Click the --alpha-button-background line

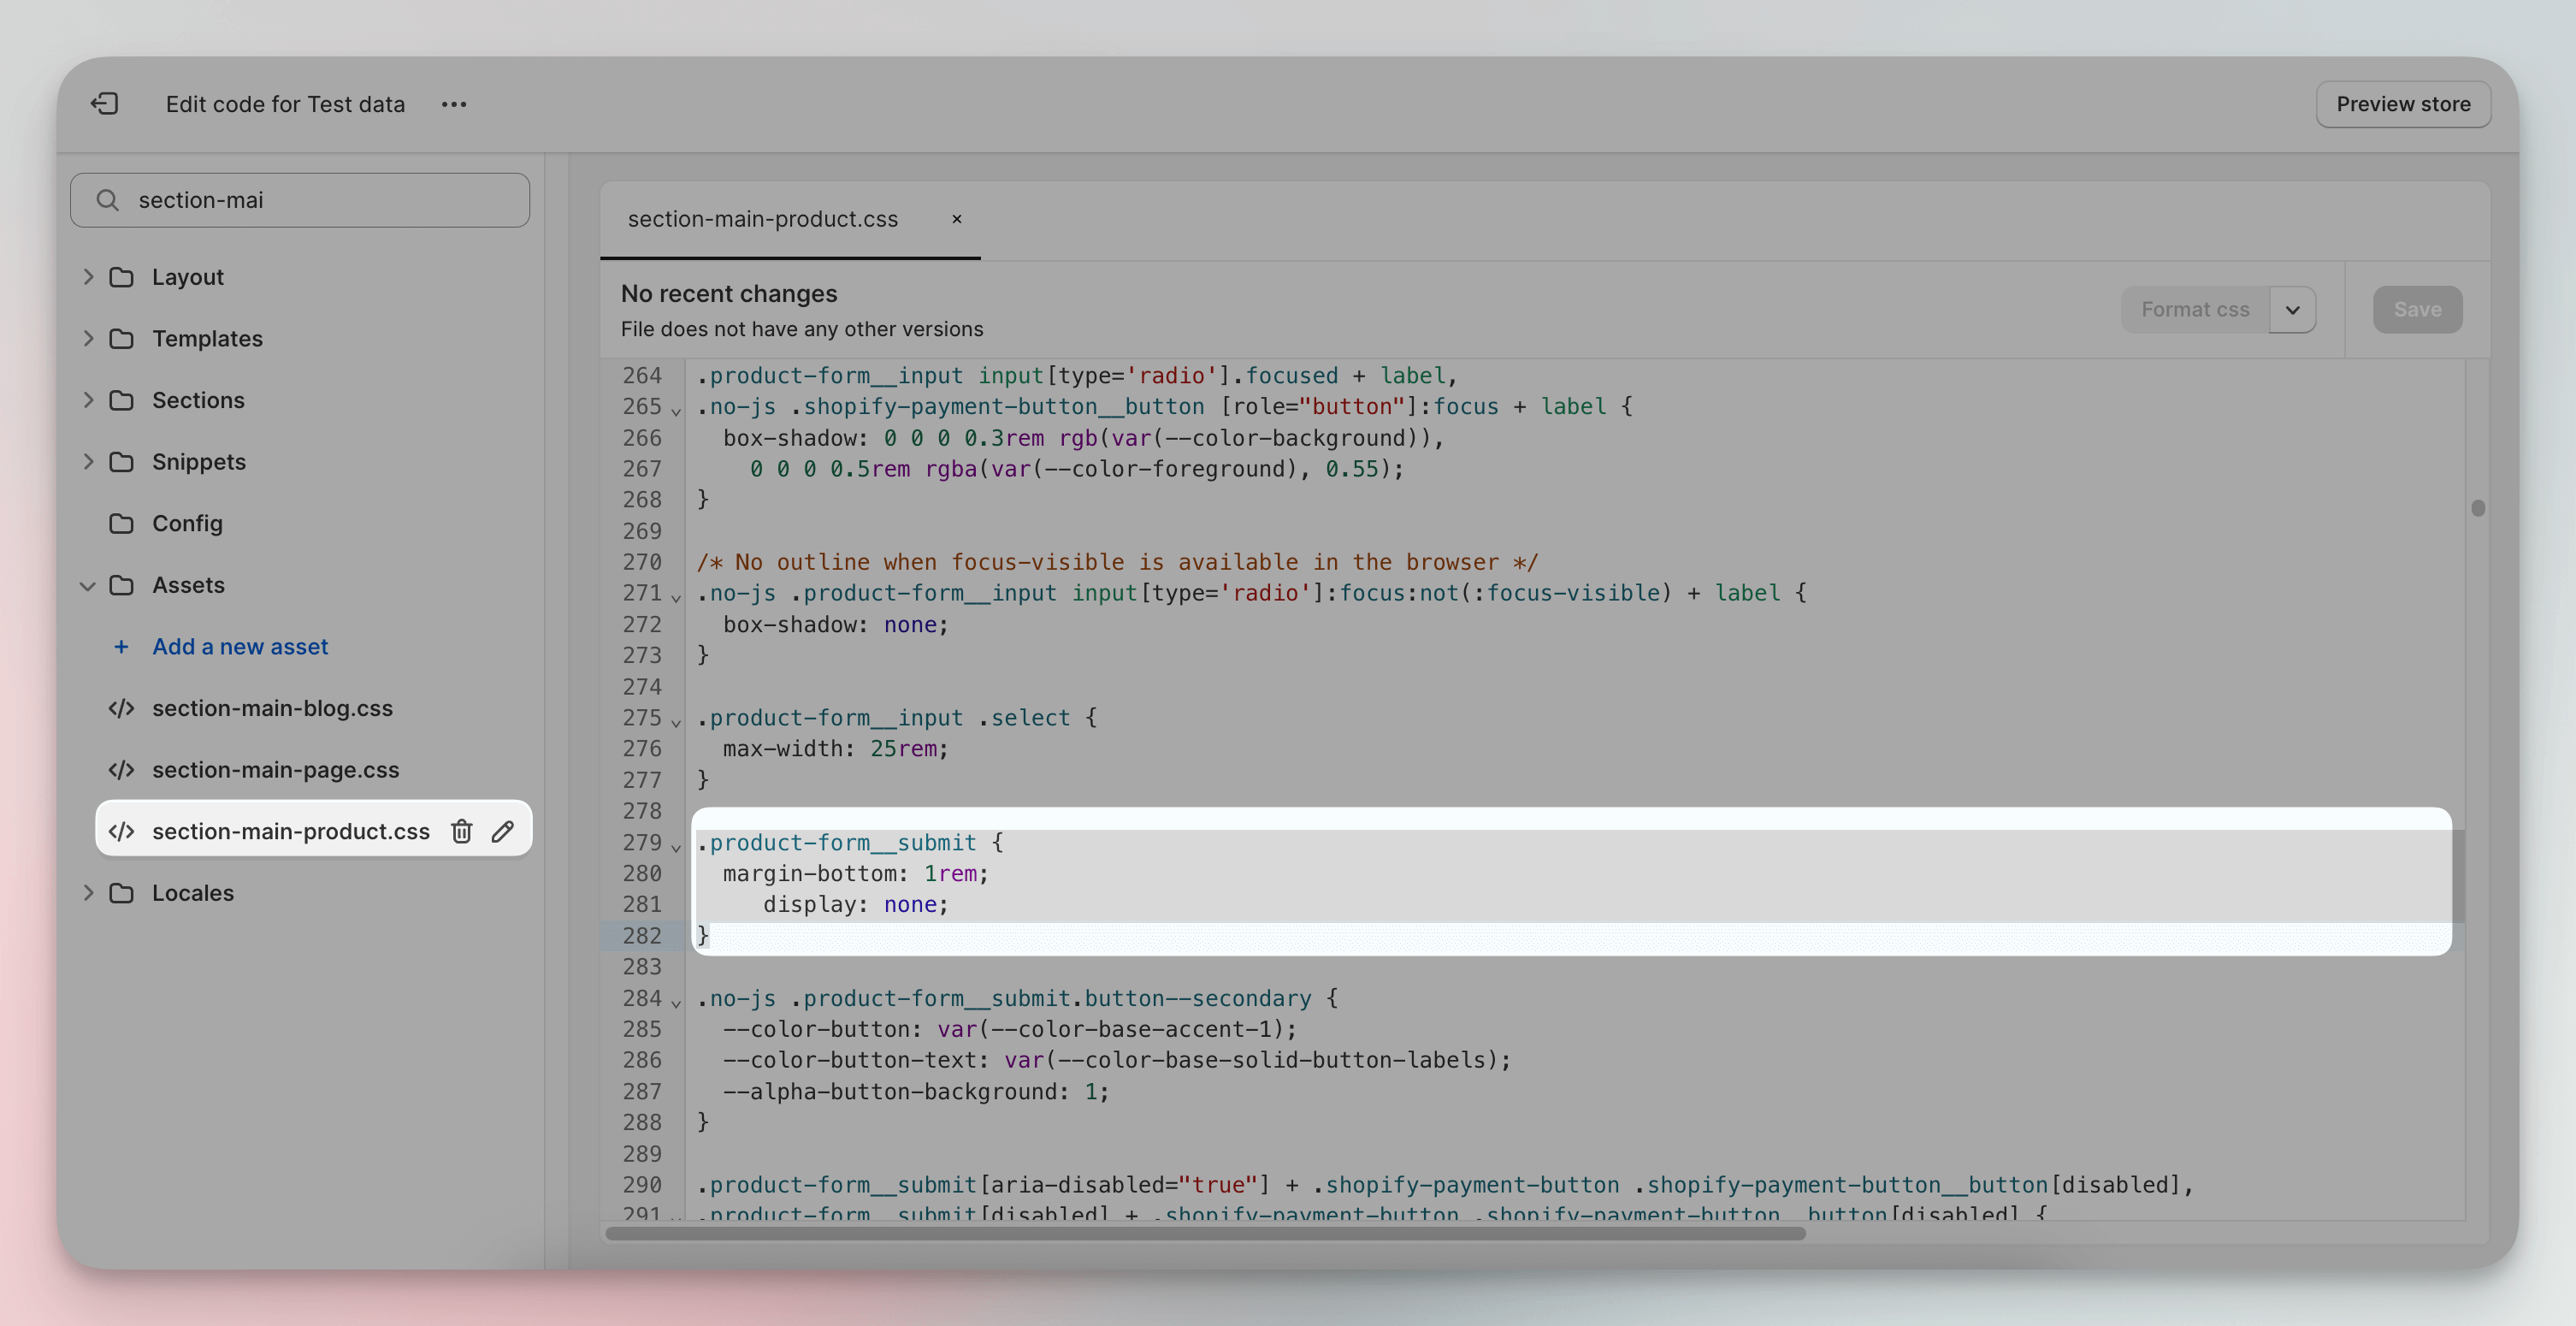(x=916, y=1092)
